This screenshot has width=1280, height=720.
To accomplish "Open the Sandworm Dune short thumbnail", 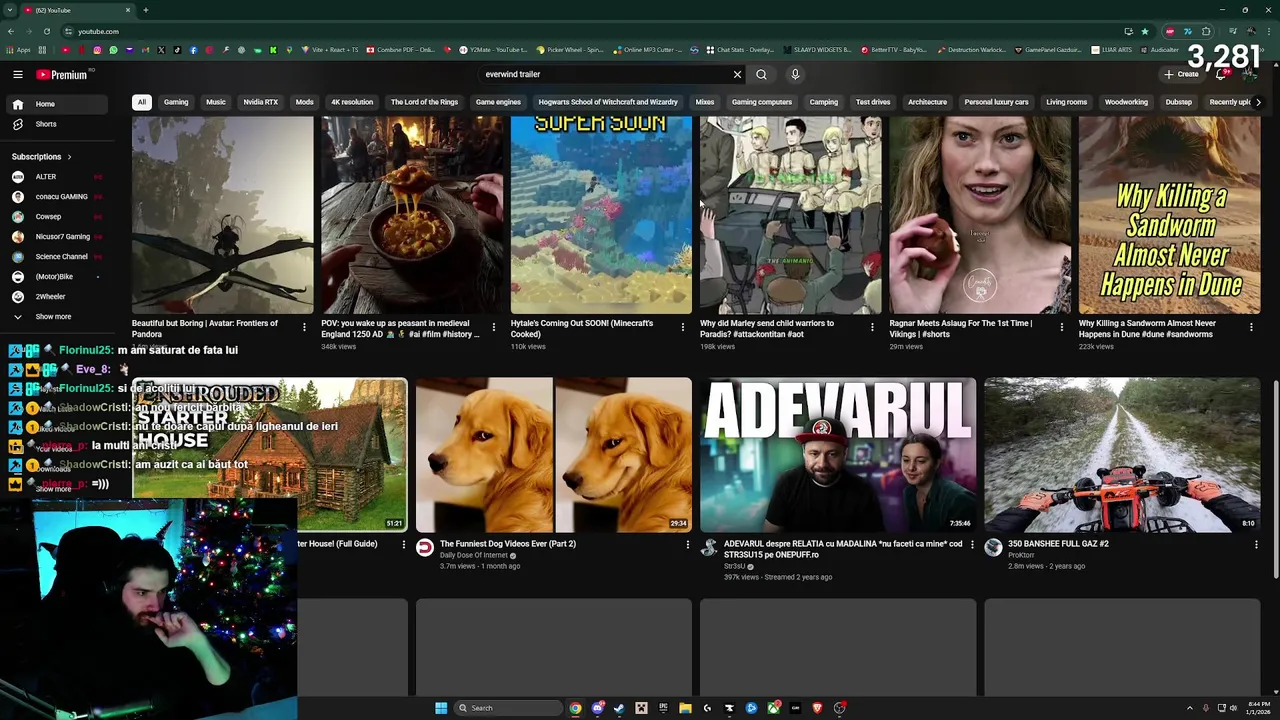I will click(x=1170, y=215).
